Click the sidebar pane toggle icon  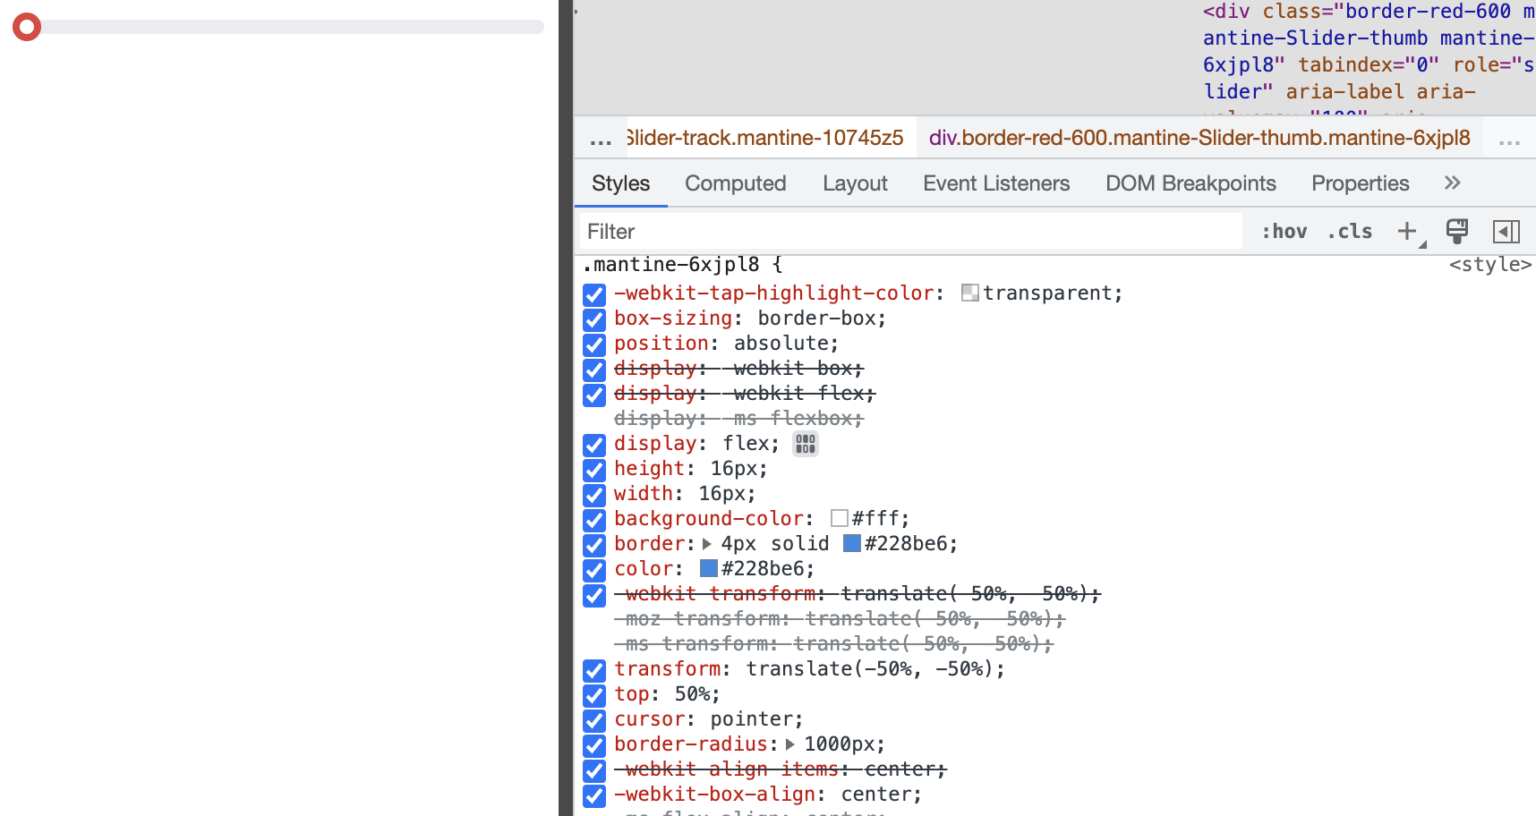pyautogui.click(x=1506, y=231)
